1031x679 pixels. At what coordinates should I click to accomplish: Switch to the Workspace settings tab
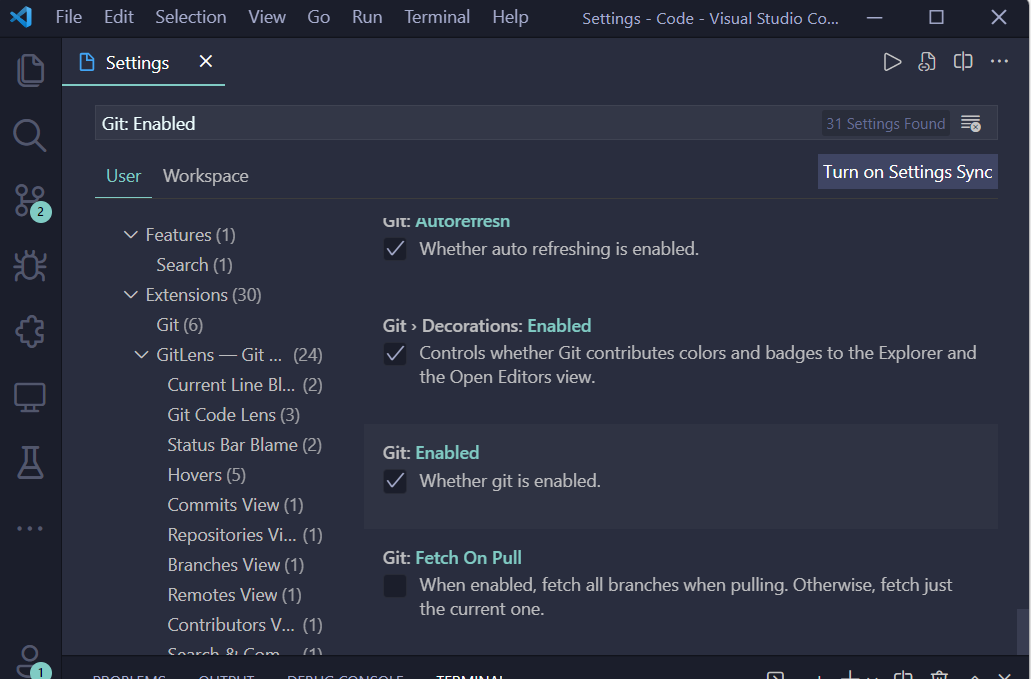pos(205,176)
